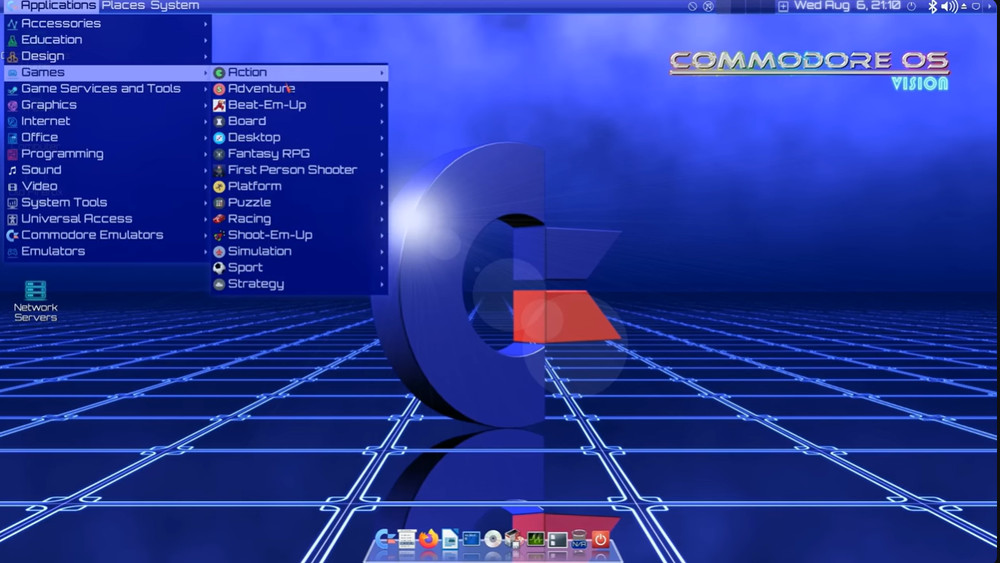Open the software packages box icon in dock
Screen dimensions: 1000x563
[x=514, y=539]
